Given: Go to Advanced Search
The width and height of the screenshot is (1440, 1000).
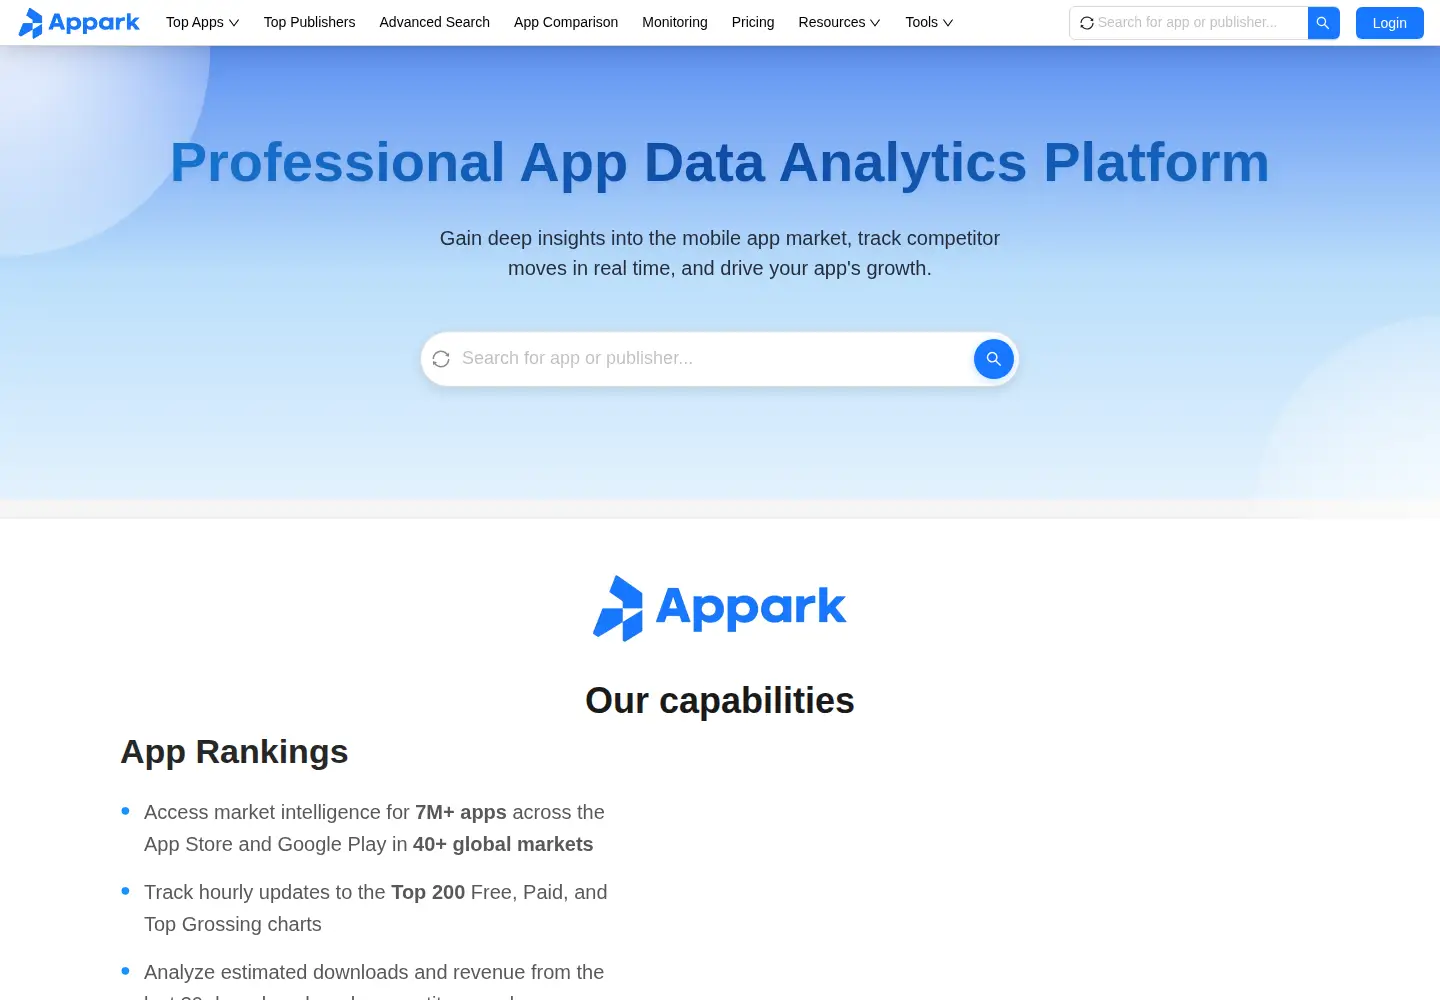Looking at the screenshot, I should click(x=435, y=22).
